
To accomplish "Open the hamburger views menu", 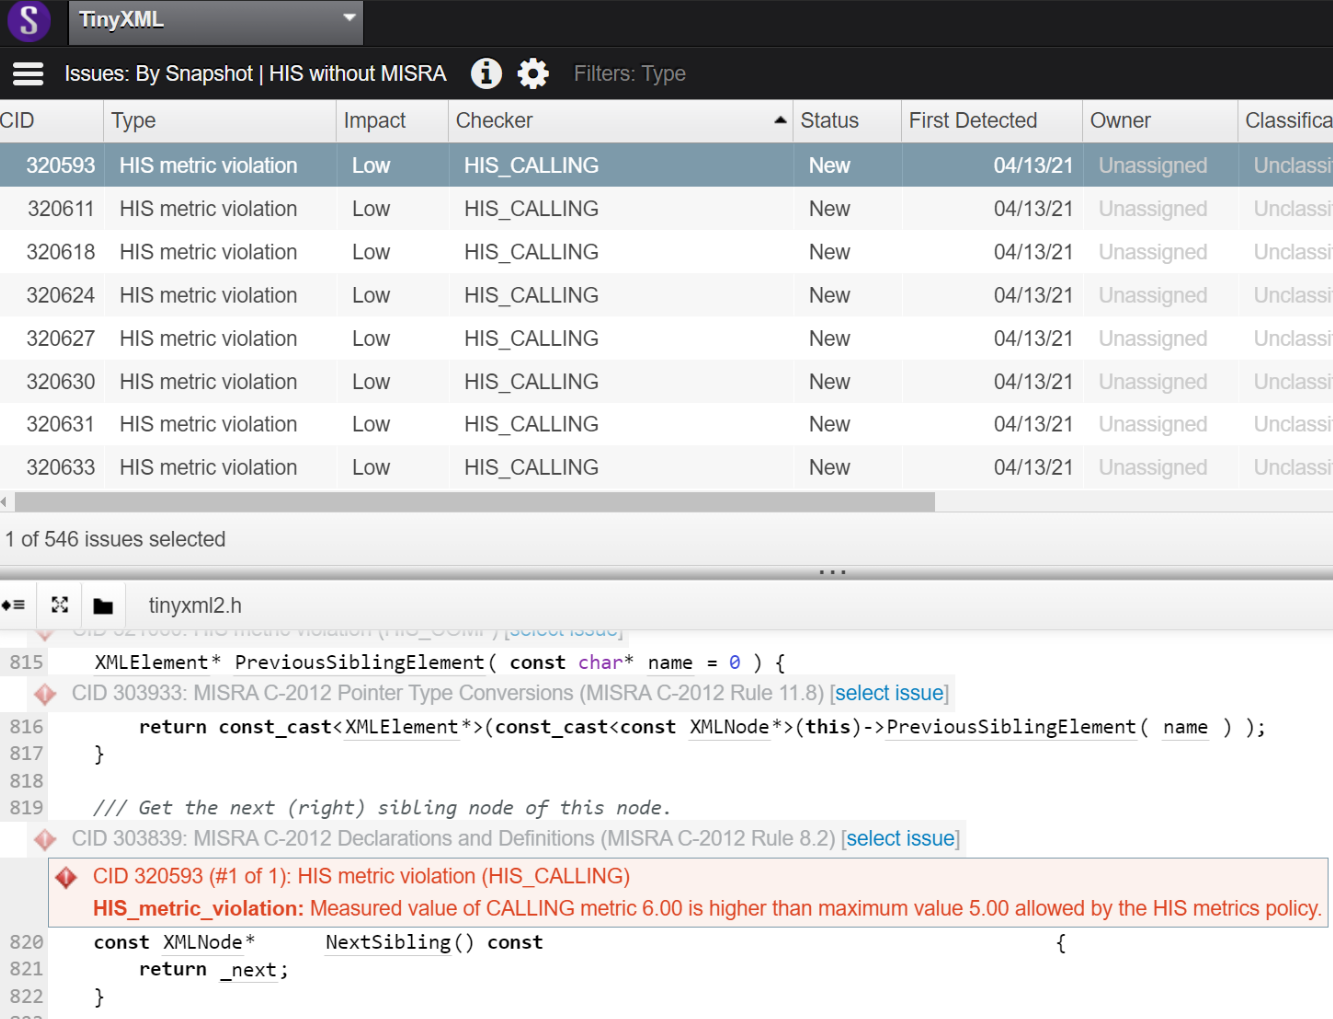I will click(x=28, y=74).
